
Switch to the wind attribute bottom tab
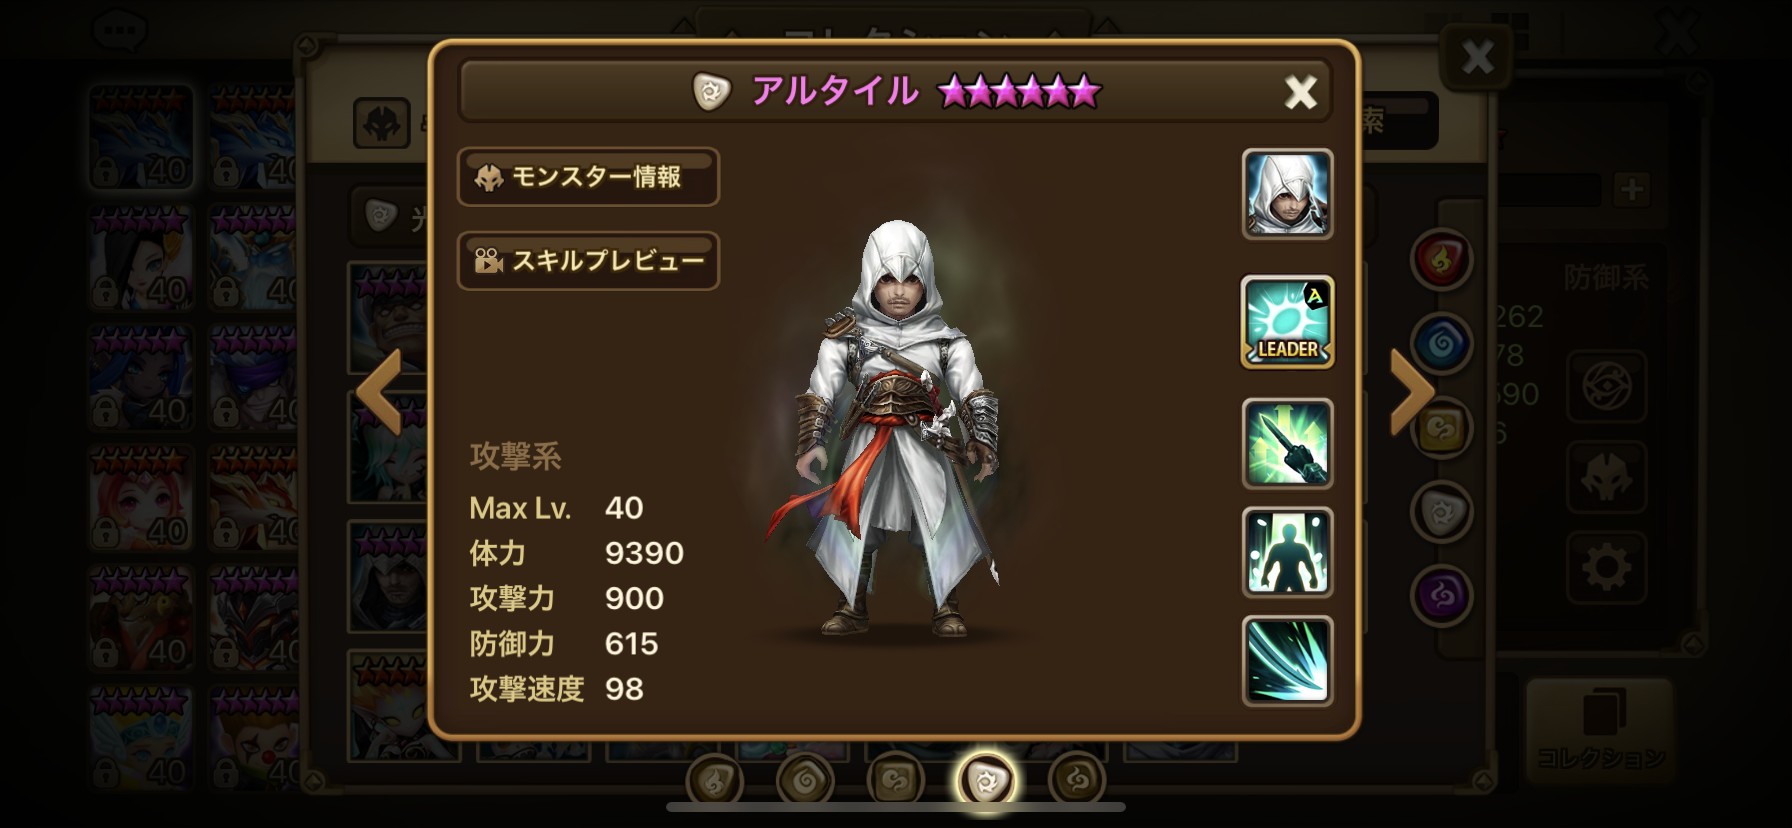(x=895, y=779)
